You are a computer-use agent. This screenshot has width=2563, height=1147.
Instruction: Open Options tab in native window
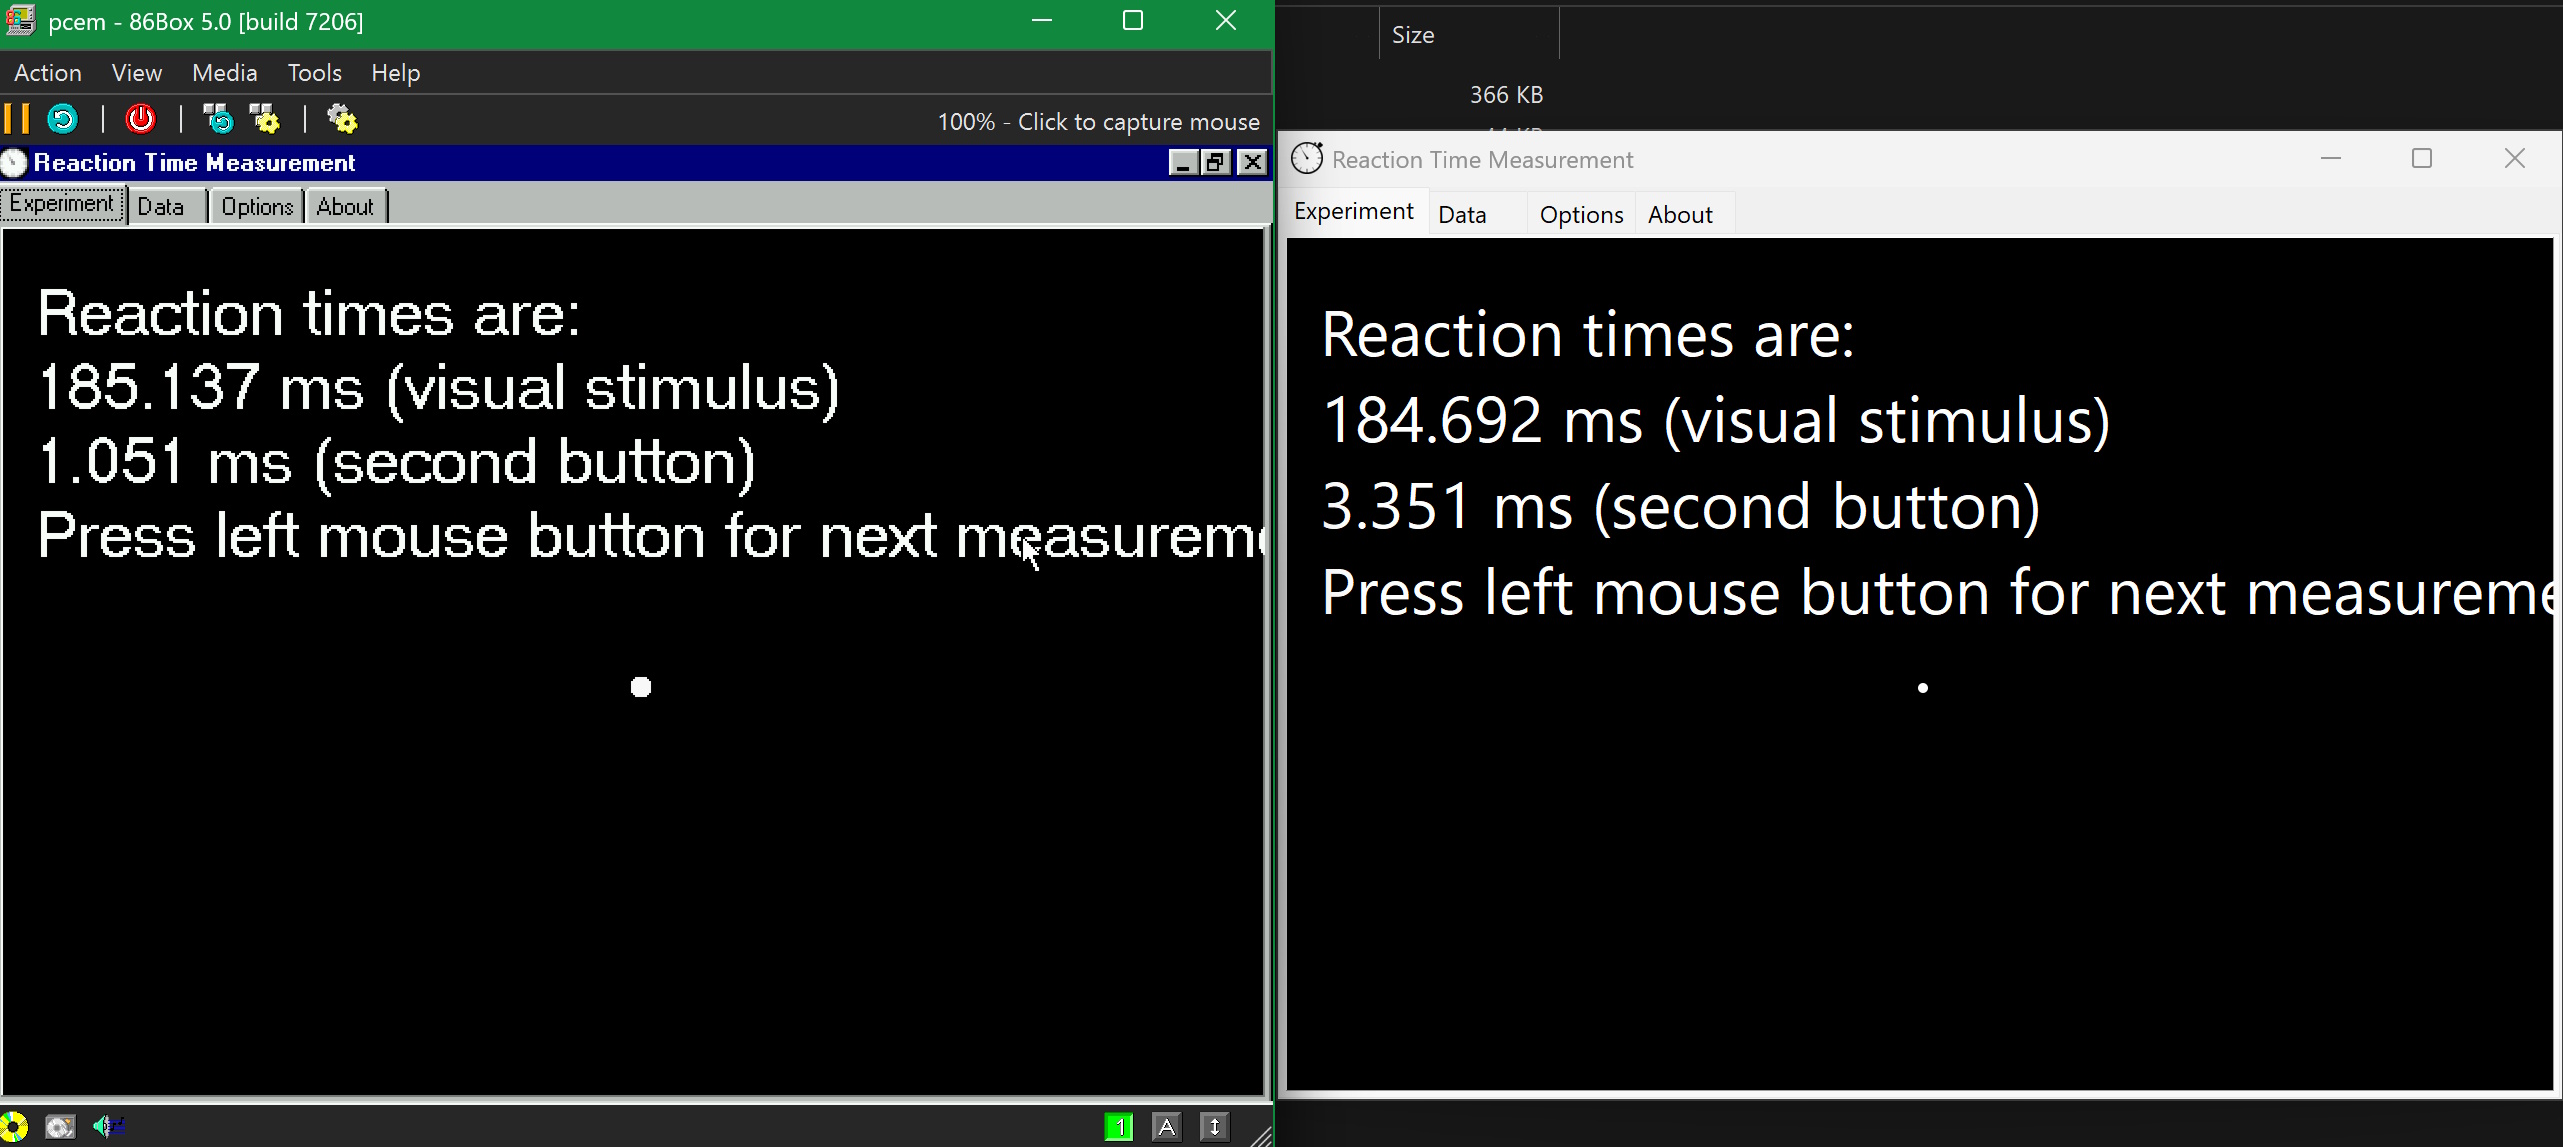(x=1581, y=215)
